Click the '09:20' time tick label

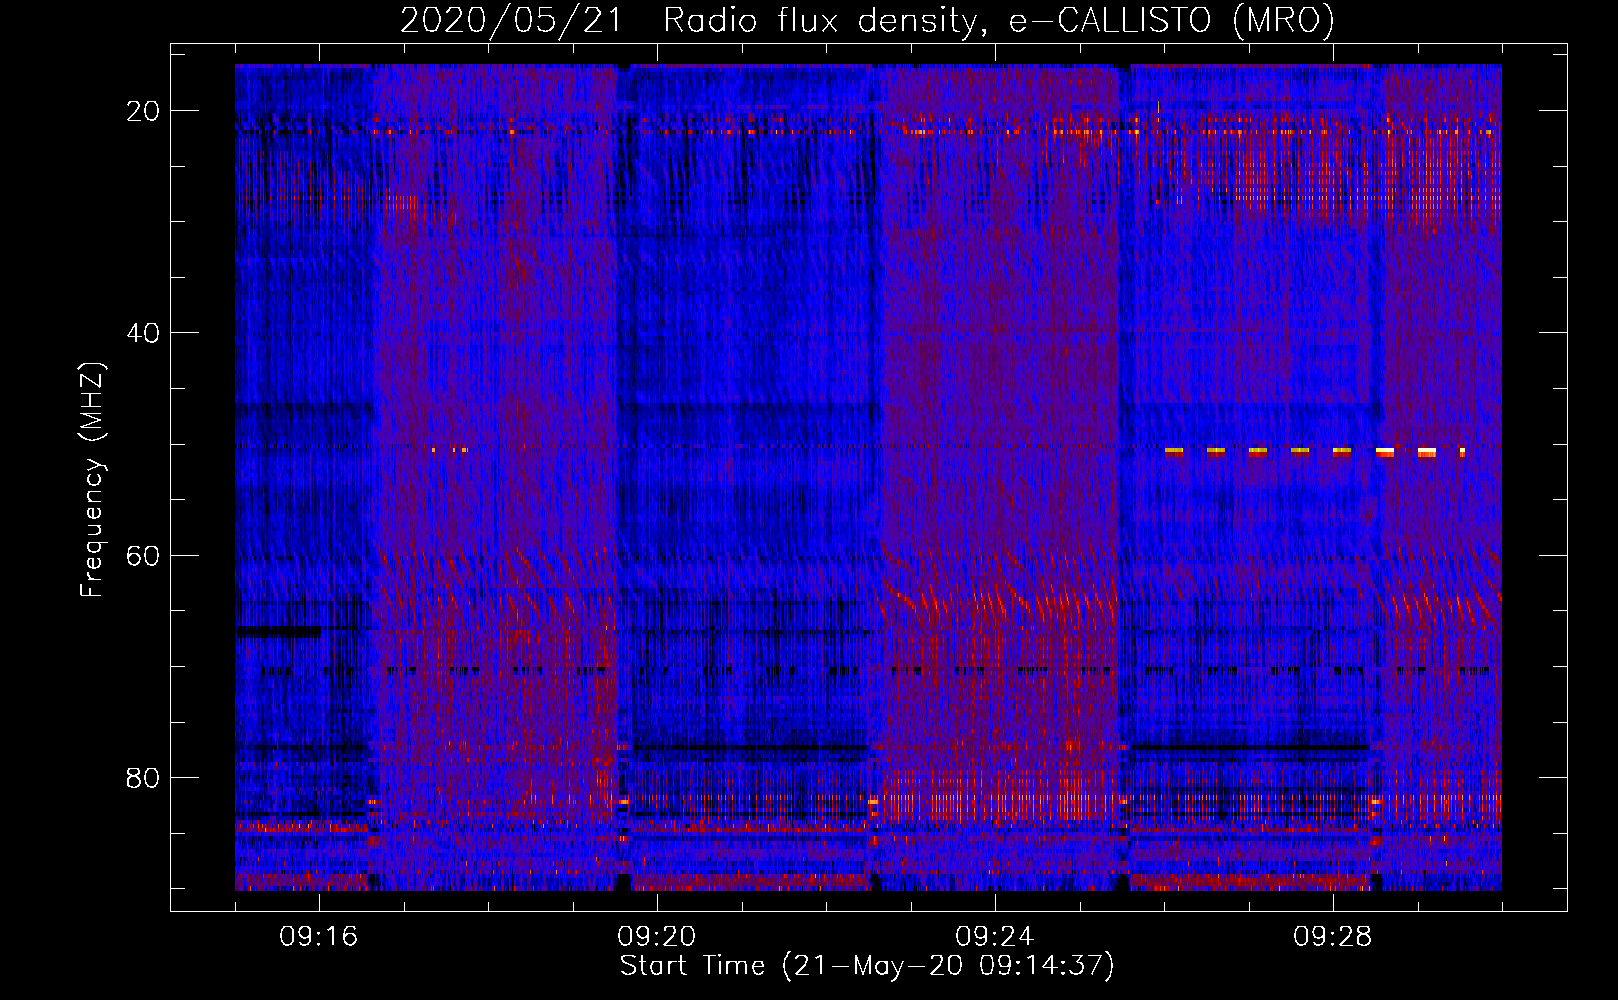tap(657, 937)
